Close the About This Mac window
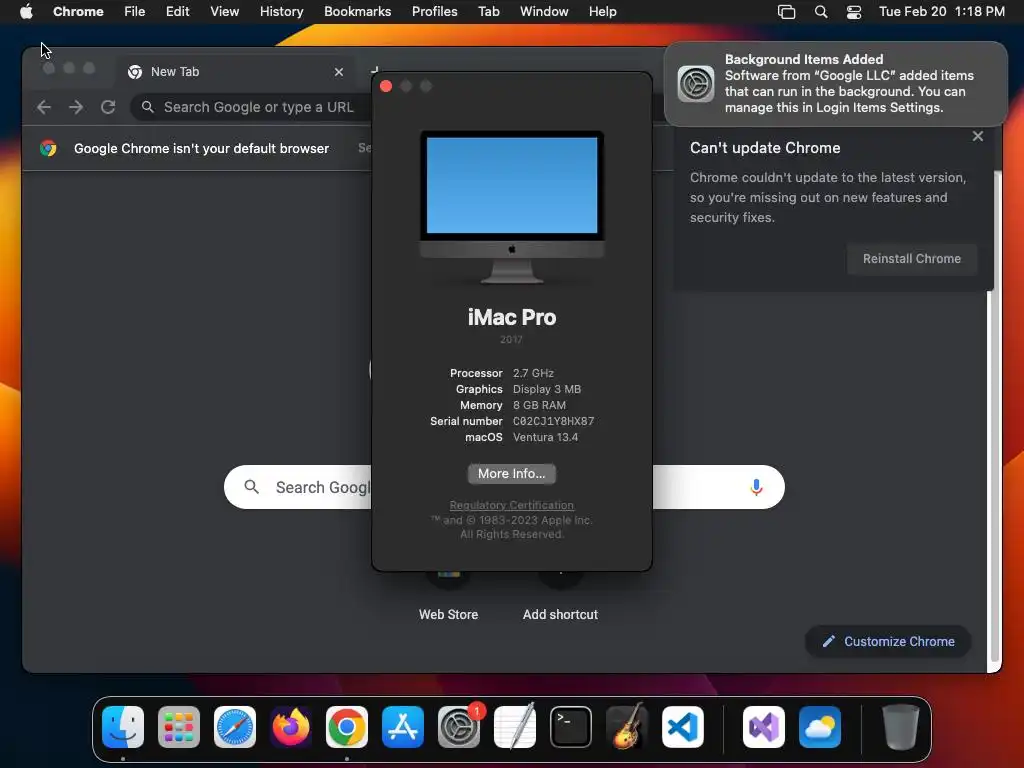 [x=386, y=86]
